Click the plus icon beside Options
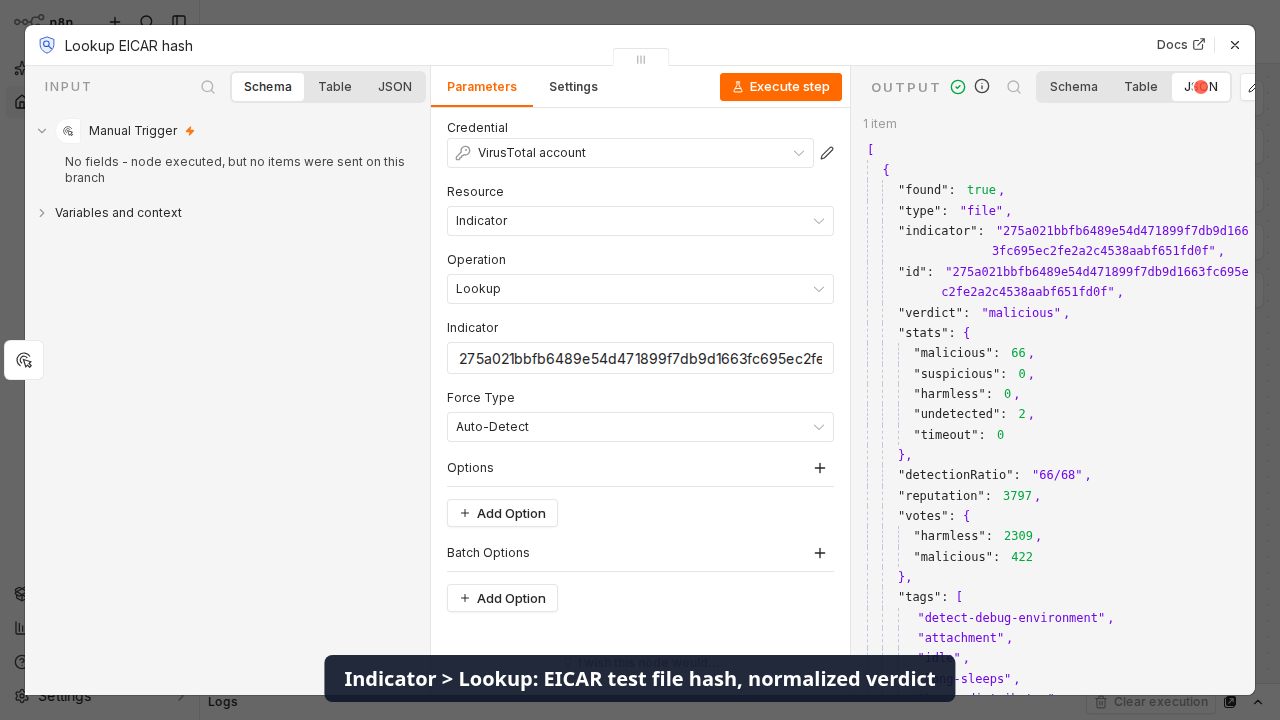Viewport: 1280px width, 720px height. 820,468
